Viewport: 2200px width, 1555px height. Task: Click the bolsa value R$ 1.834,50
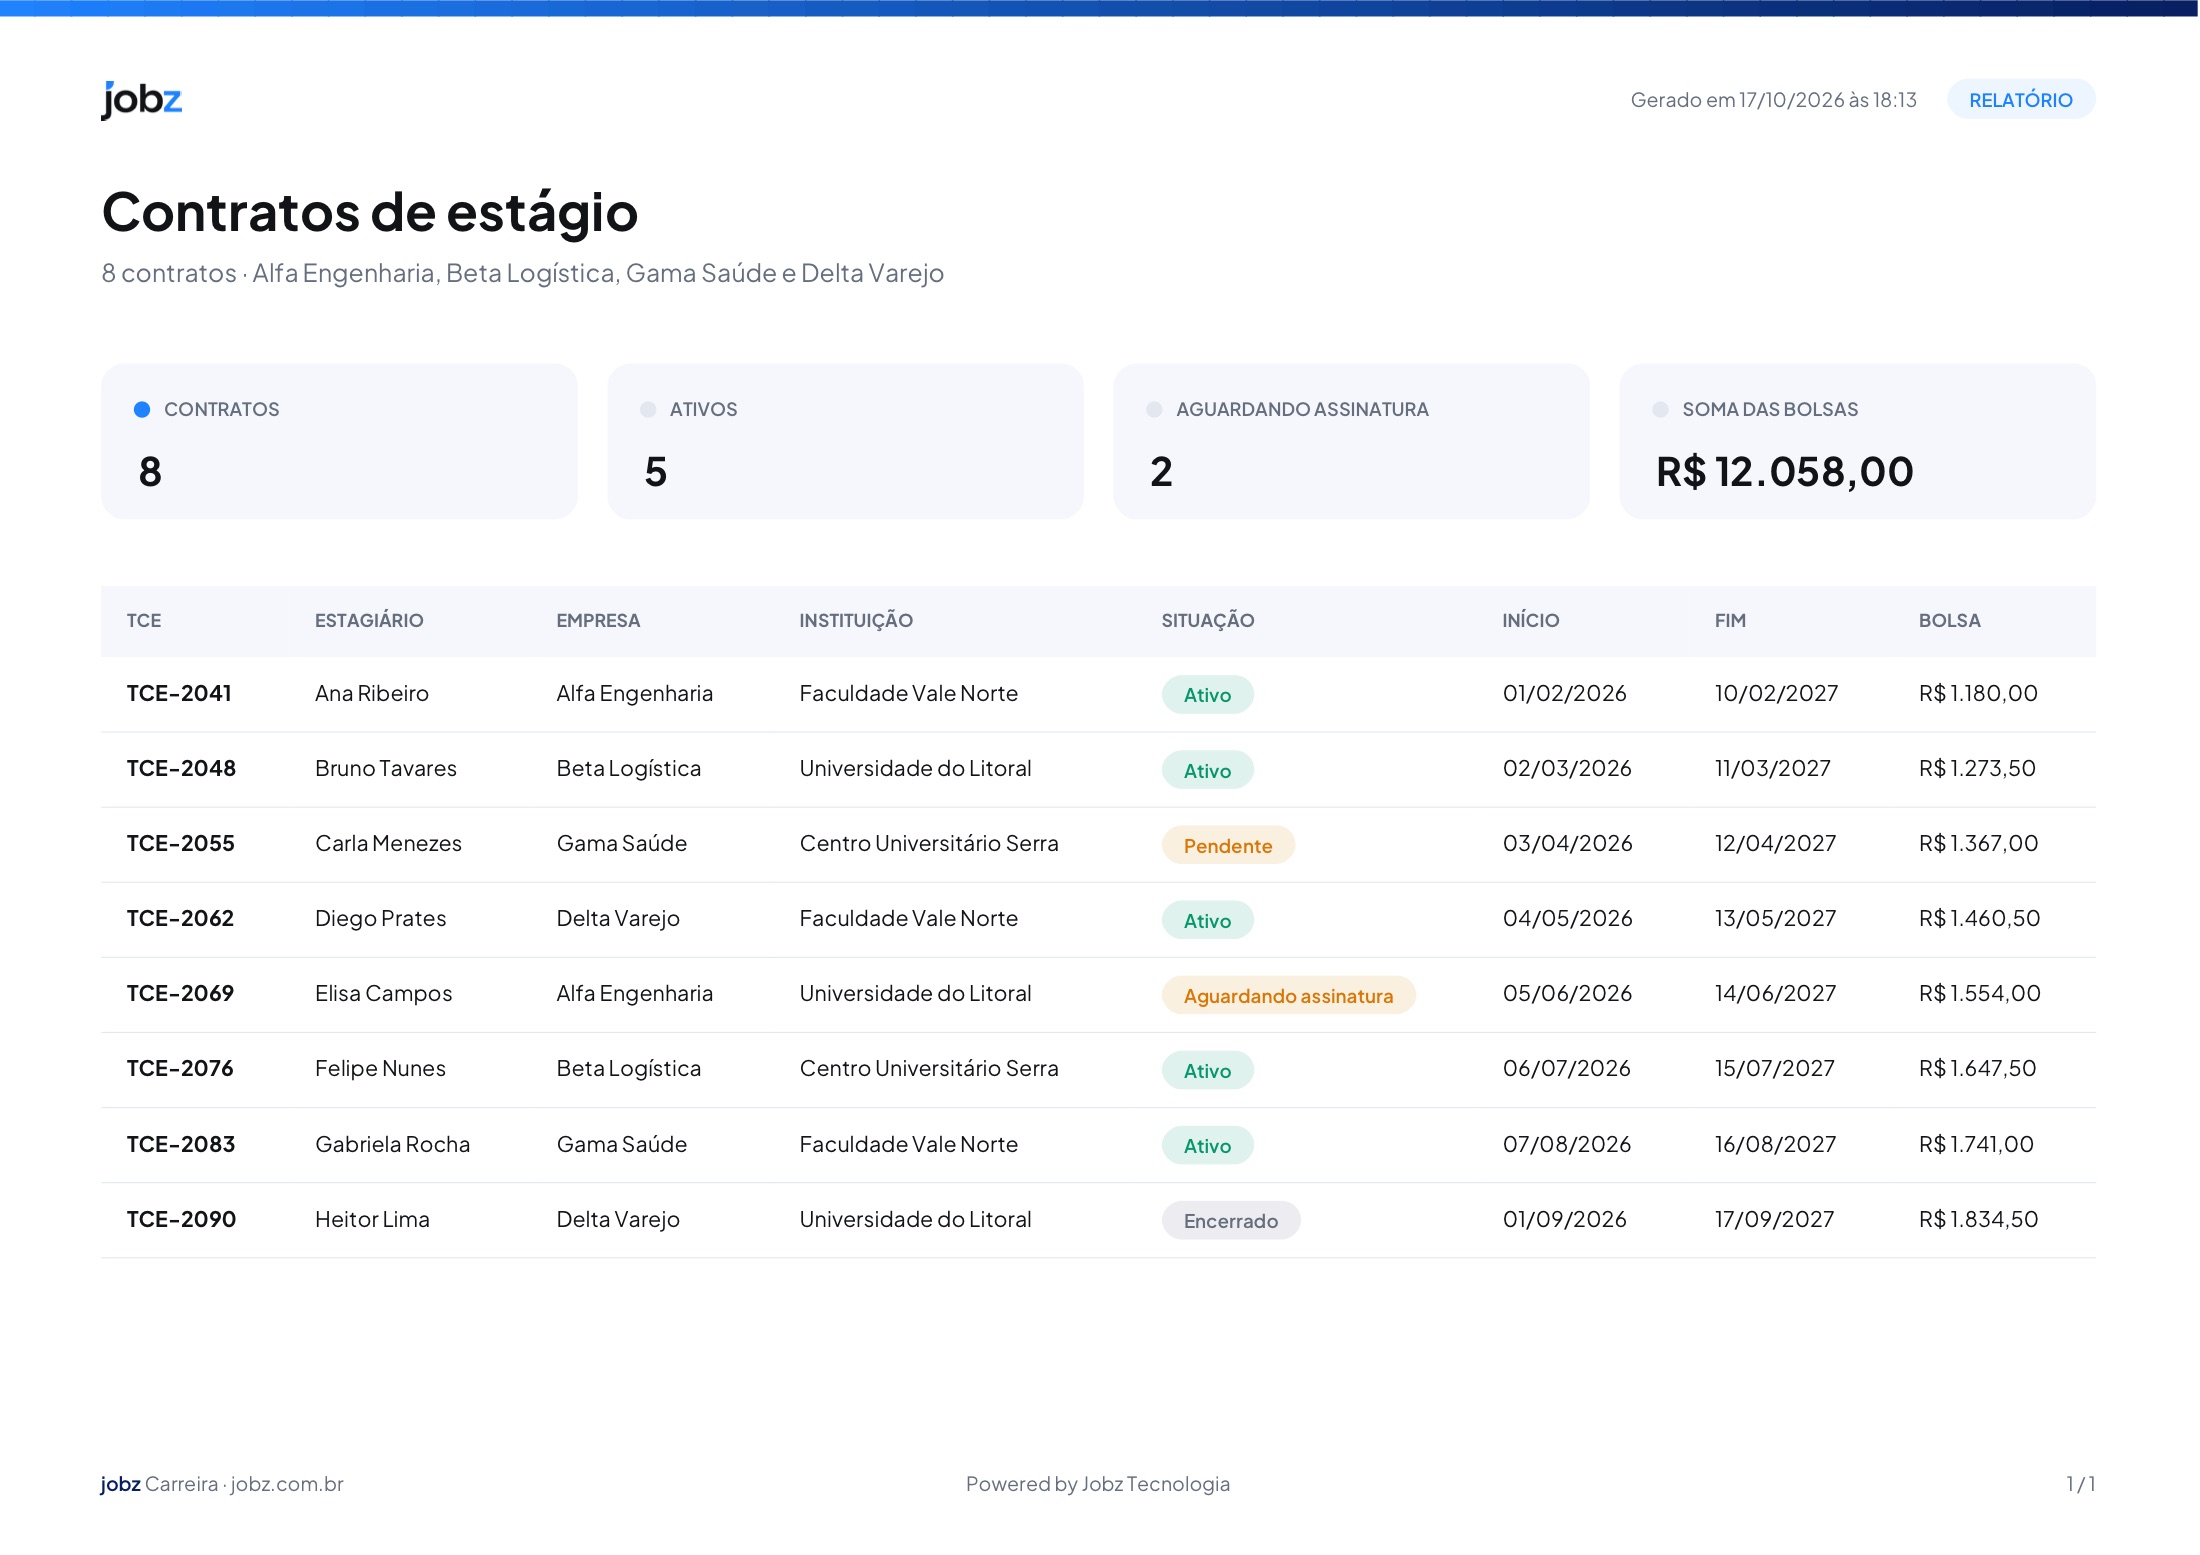1978,1219
